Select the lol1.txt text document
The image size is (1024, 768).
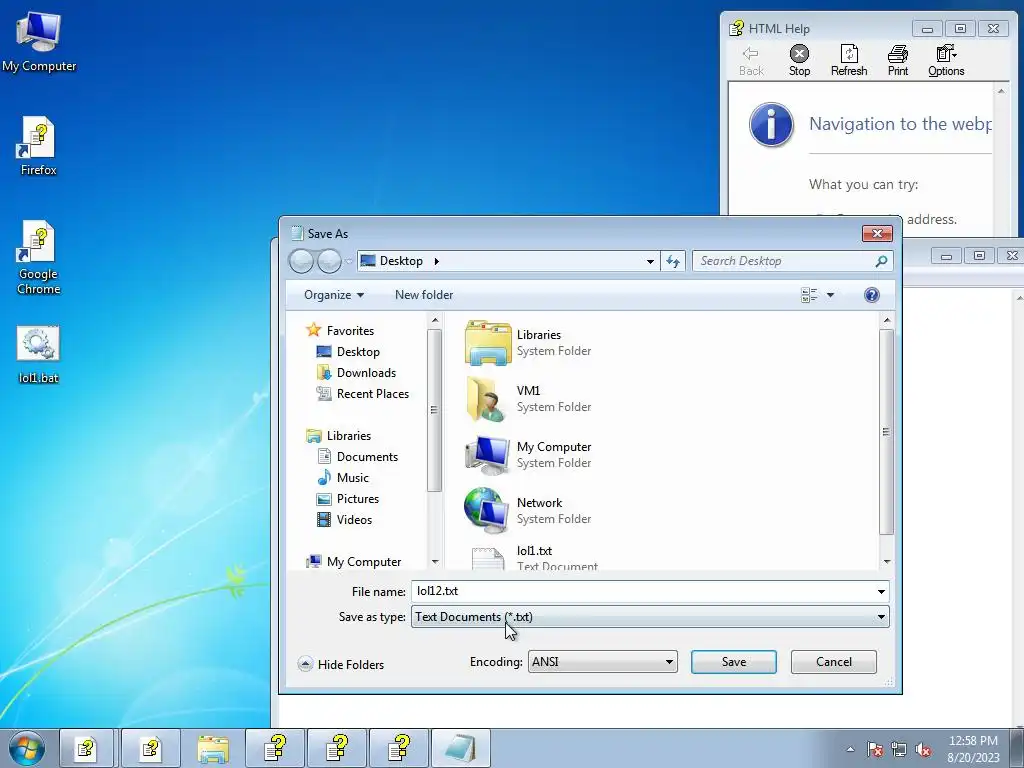coord(534,557)
